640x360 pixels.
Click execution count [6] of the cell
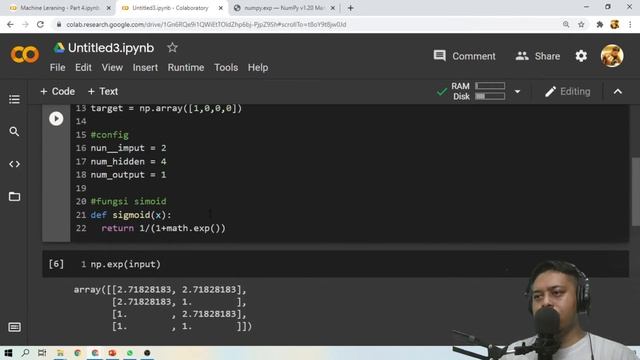point(56,264)
